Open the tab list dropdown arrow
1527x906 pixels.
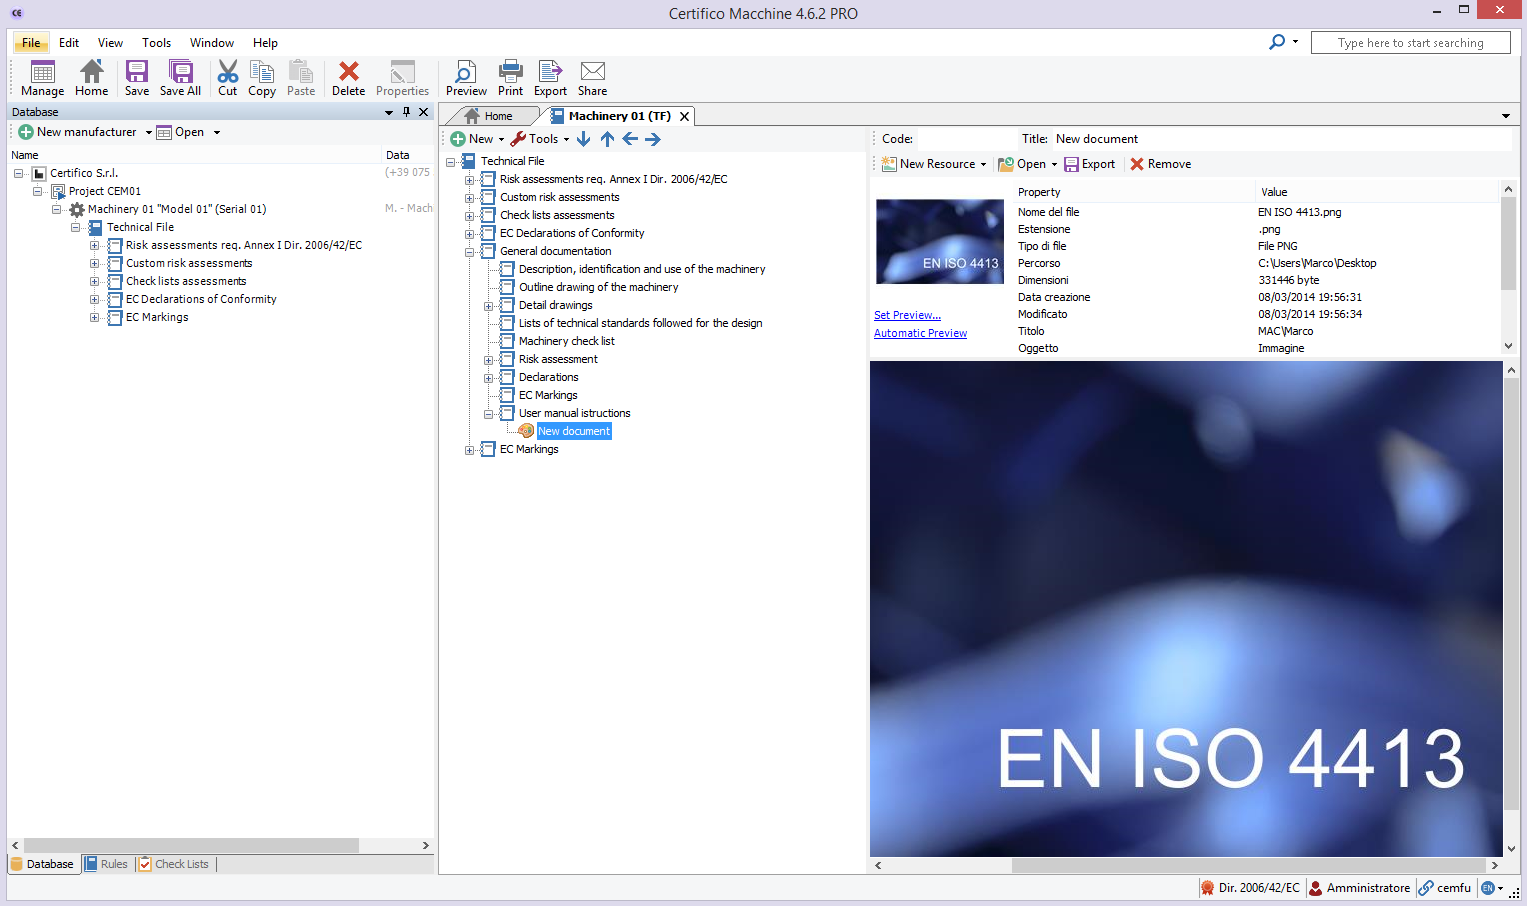coord(1506,116)
